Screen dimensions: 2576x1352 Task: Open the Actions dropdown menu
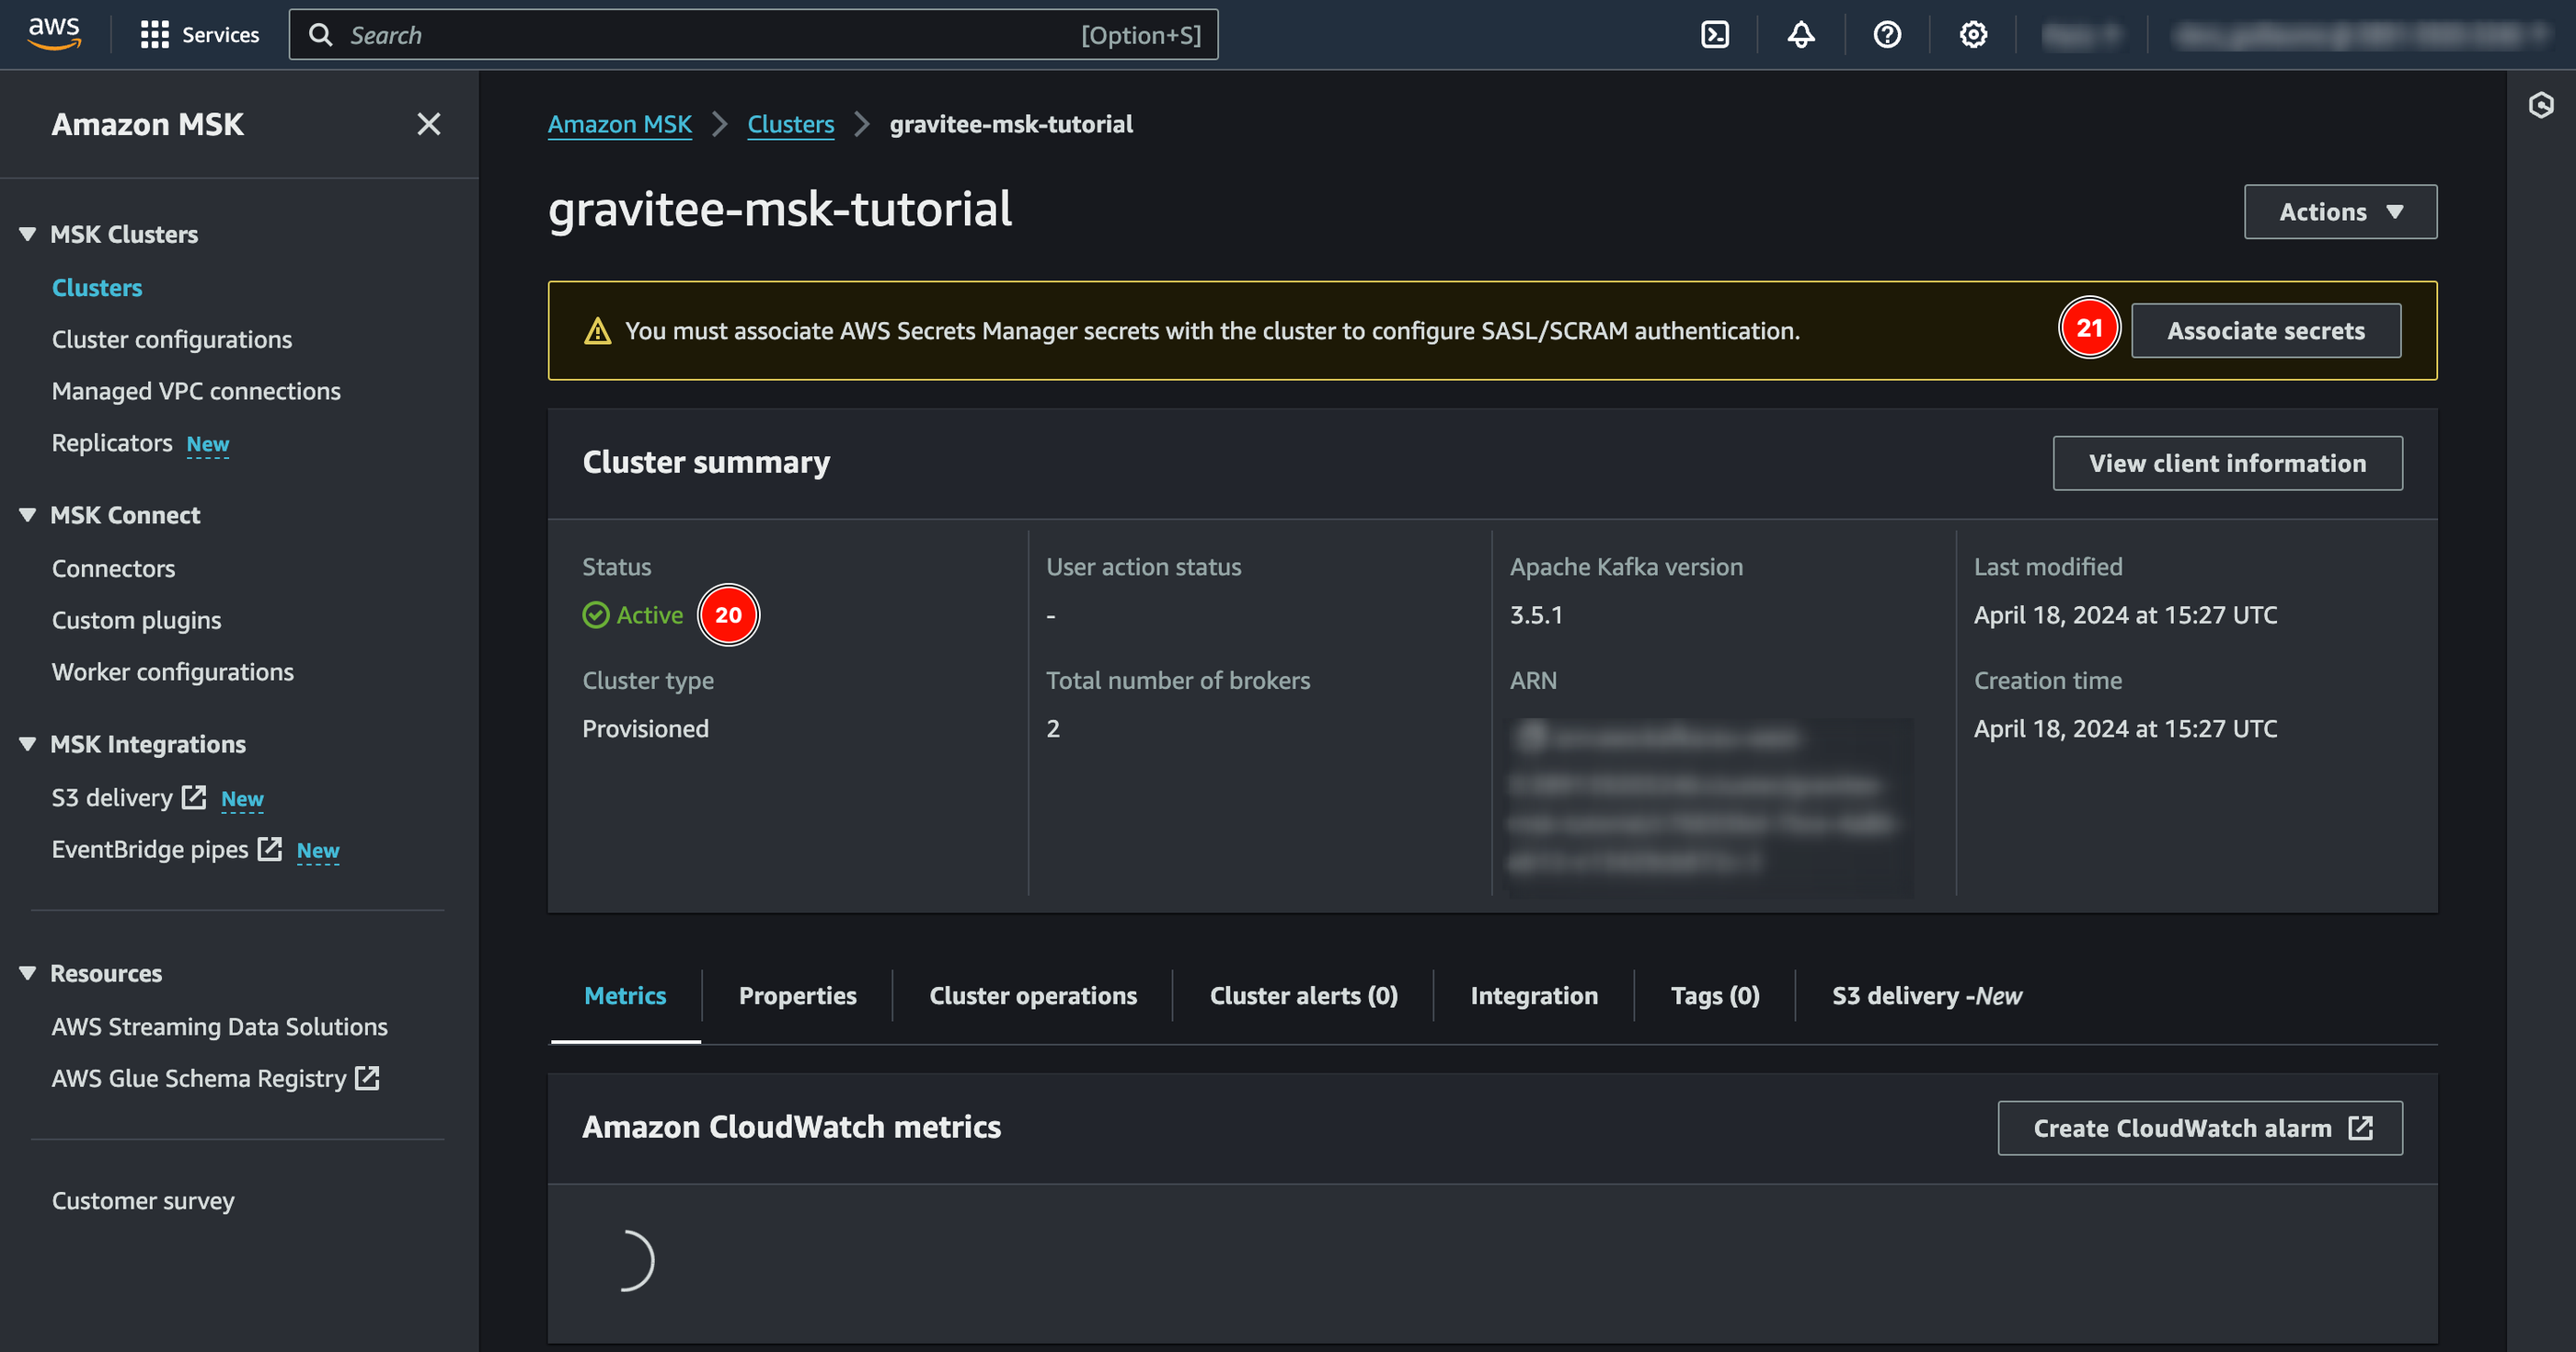2340,212
